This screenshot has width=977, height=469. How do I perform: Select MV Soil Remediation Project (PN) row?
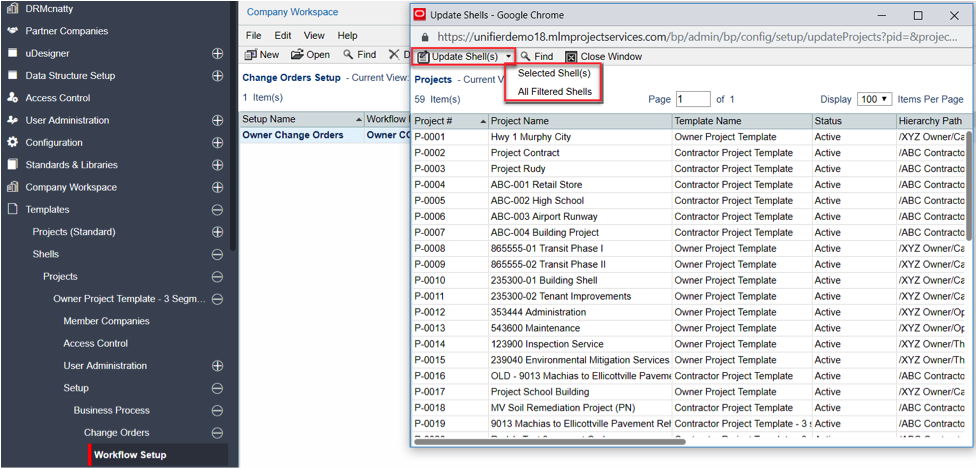coord(689,408)
